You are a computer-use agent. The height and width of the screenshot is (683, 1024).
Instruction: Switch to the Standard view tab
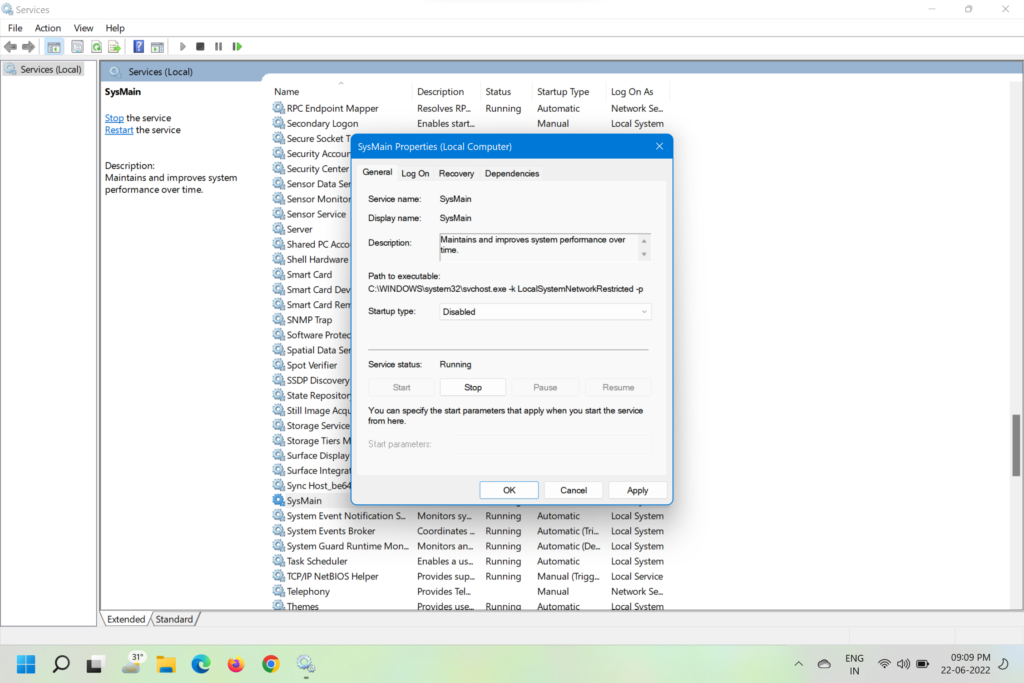coord(174,619)
